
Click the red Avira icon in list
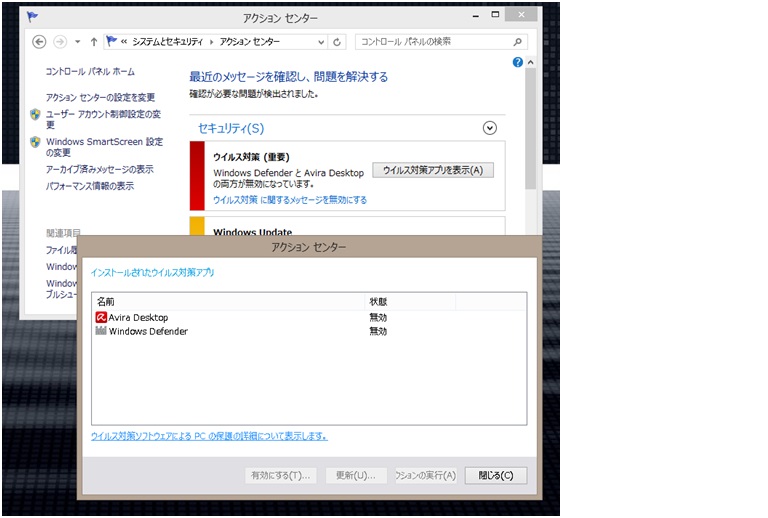coord(101,317)
